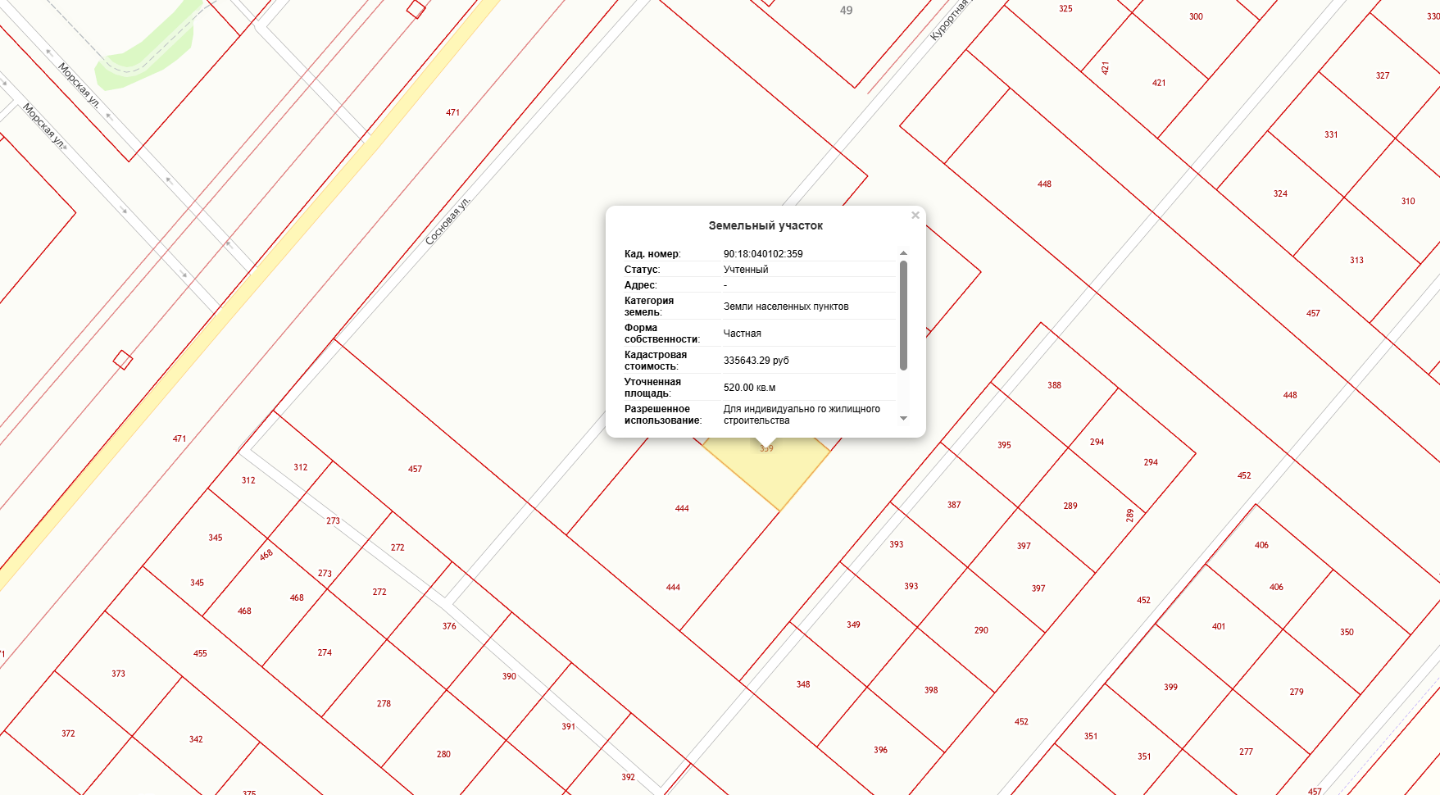Click the popup's vertical scrollbar thumb
Image resolution: width=1440 pixels, height=795 pixels.
(x=904, y=315)
